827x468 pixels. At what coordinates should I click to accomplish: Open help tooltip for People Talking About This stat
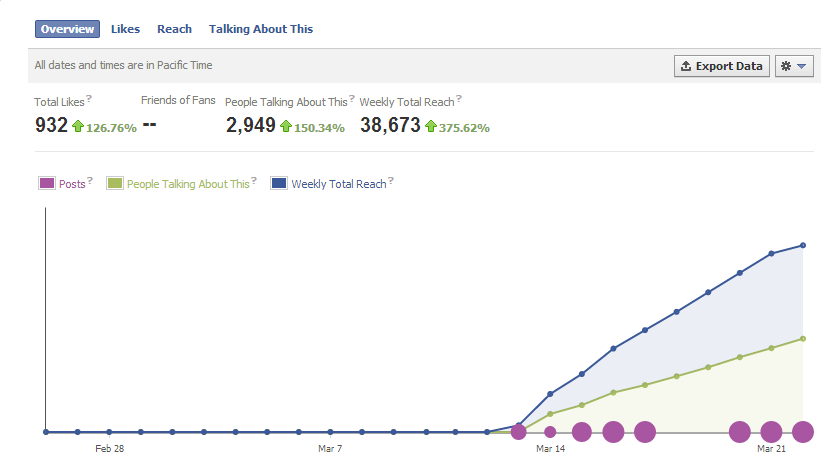(352, 98)
